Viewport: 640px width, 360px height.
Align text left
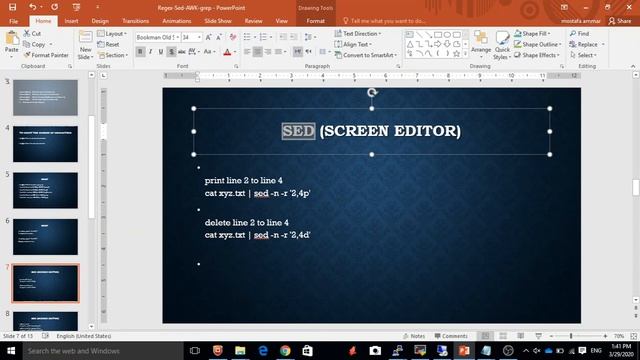[x=247, y=52]
